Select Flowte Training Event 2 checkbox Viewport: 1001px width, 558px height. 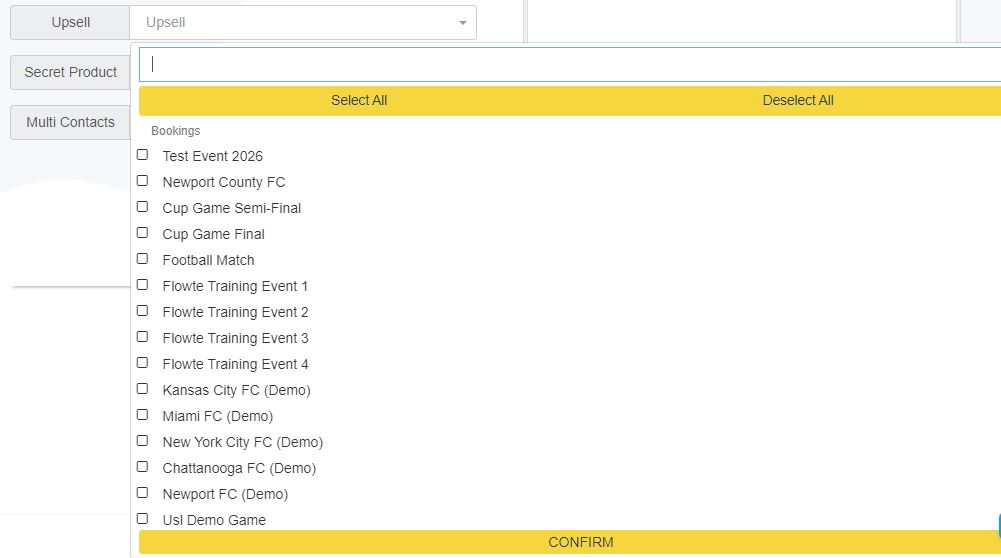point(142,311)
